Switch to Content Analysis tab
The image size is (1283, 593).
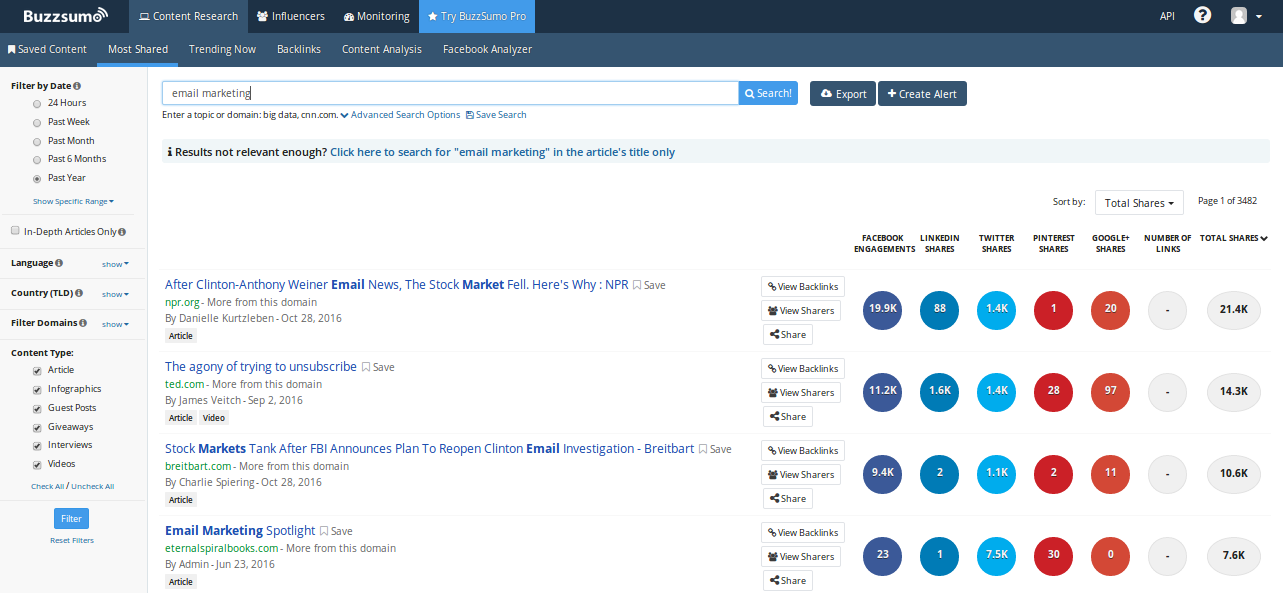click(382, 49)
